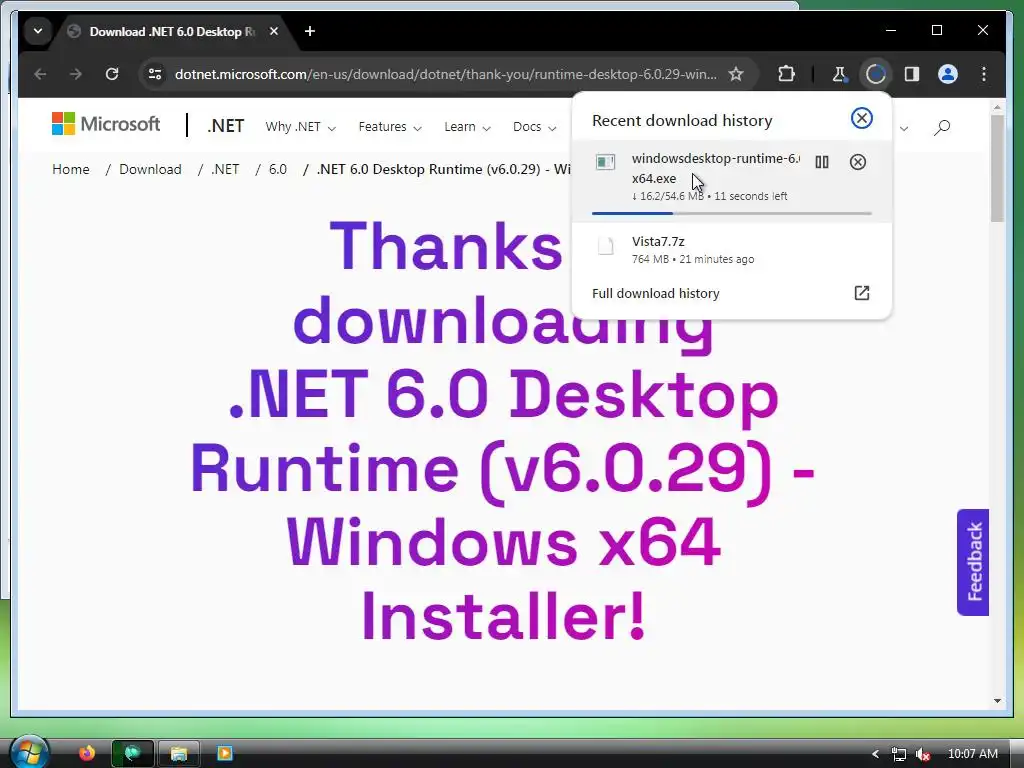
Task: Open the media player taskbar icon
Action: click(224, 754)
